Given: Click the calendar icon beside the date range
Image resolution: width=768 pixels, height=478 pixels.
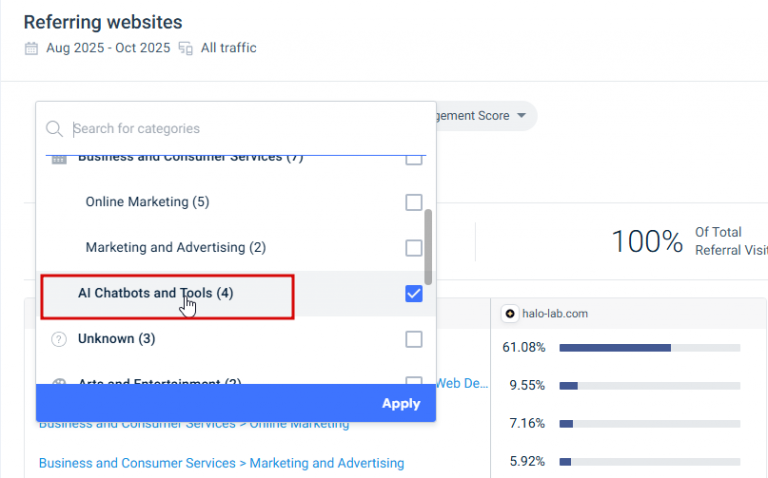Looking at the screenshot, I should tap(31, 48).
